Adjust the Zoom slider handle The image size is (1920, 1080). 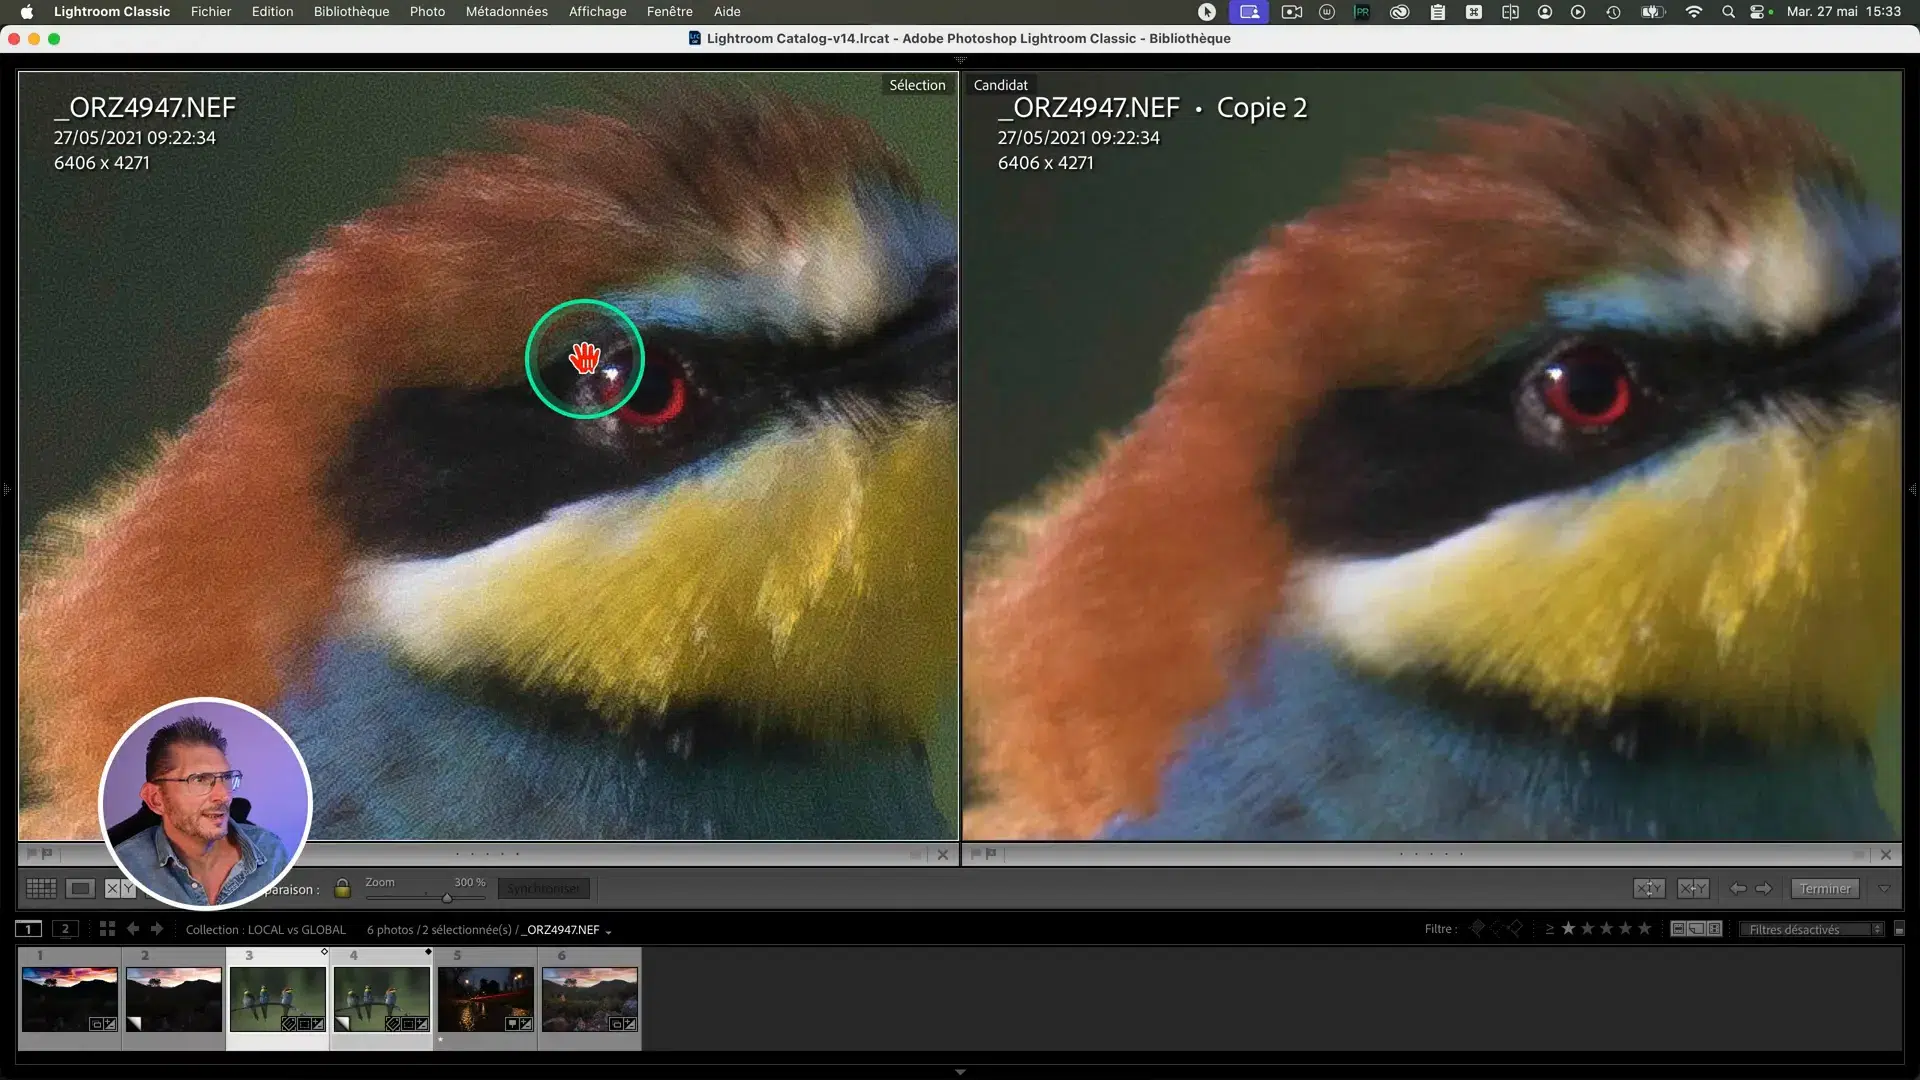[x=447, y=897]
